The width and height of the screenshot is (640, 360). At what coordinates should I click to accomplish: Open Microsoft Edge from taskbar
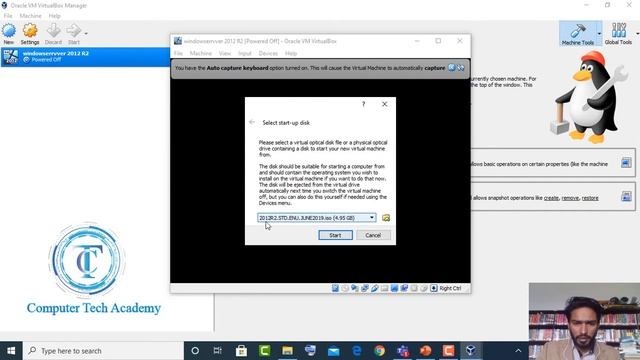coord(356,351)
